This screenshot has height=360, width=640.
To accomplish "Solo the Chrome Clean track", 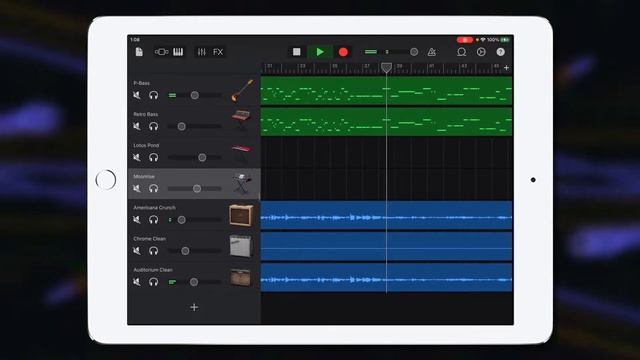I will tap(153, 251).
